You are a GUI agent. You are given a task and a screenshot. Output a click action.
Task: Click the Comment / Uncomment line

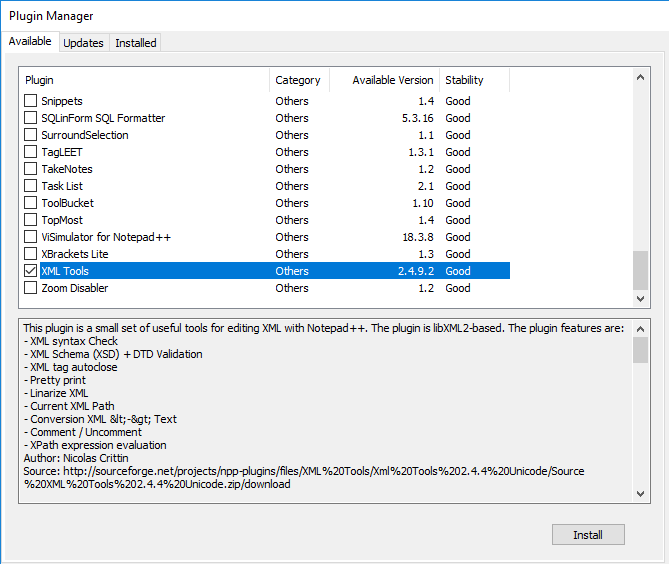[83, 432]
